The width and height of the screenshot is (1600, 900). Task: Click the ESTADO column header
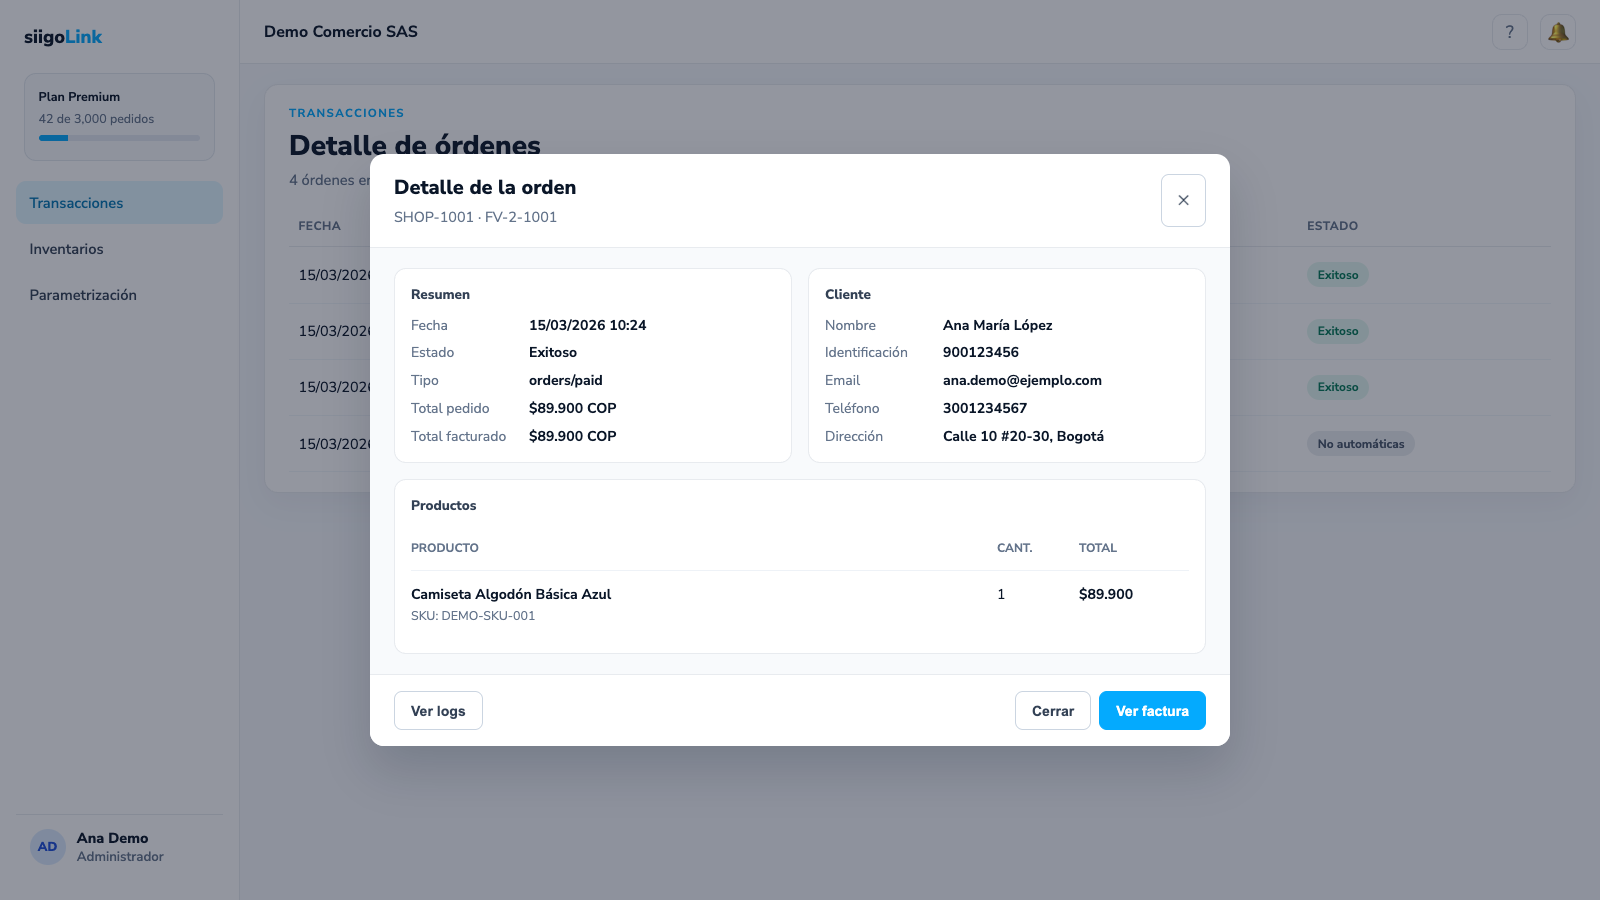click(x=1332, y=226)
